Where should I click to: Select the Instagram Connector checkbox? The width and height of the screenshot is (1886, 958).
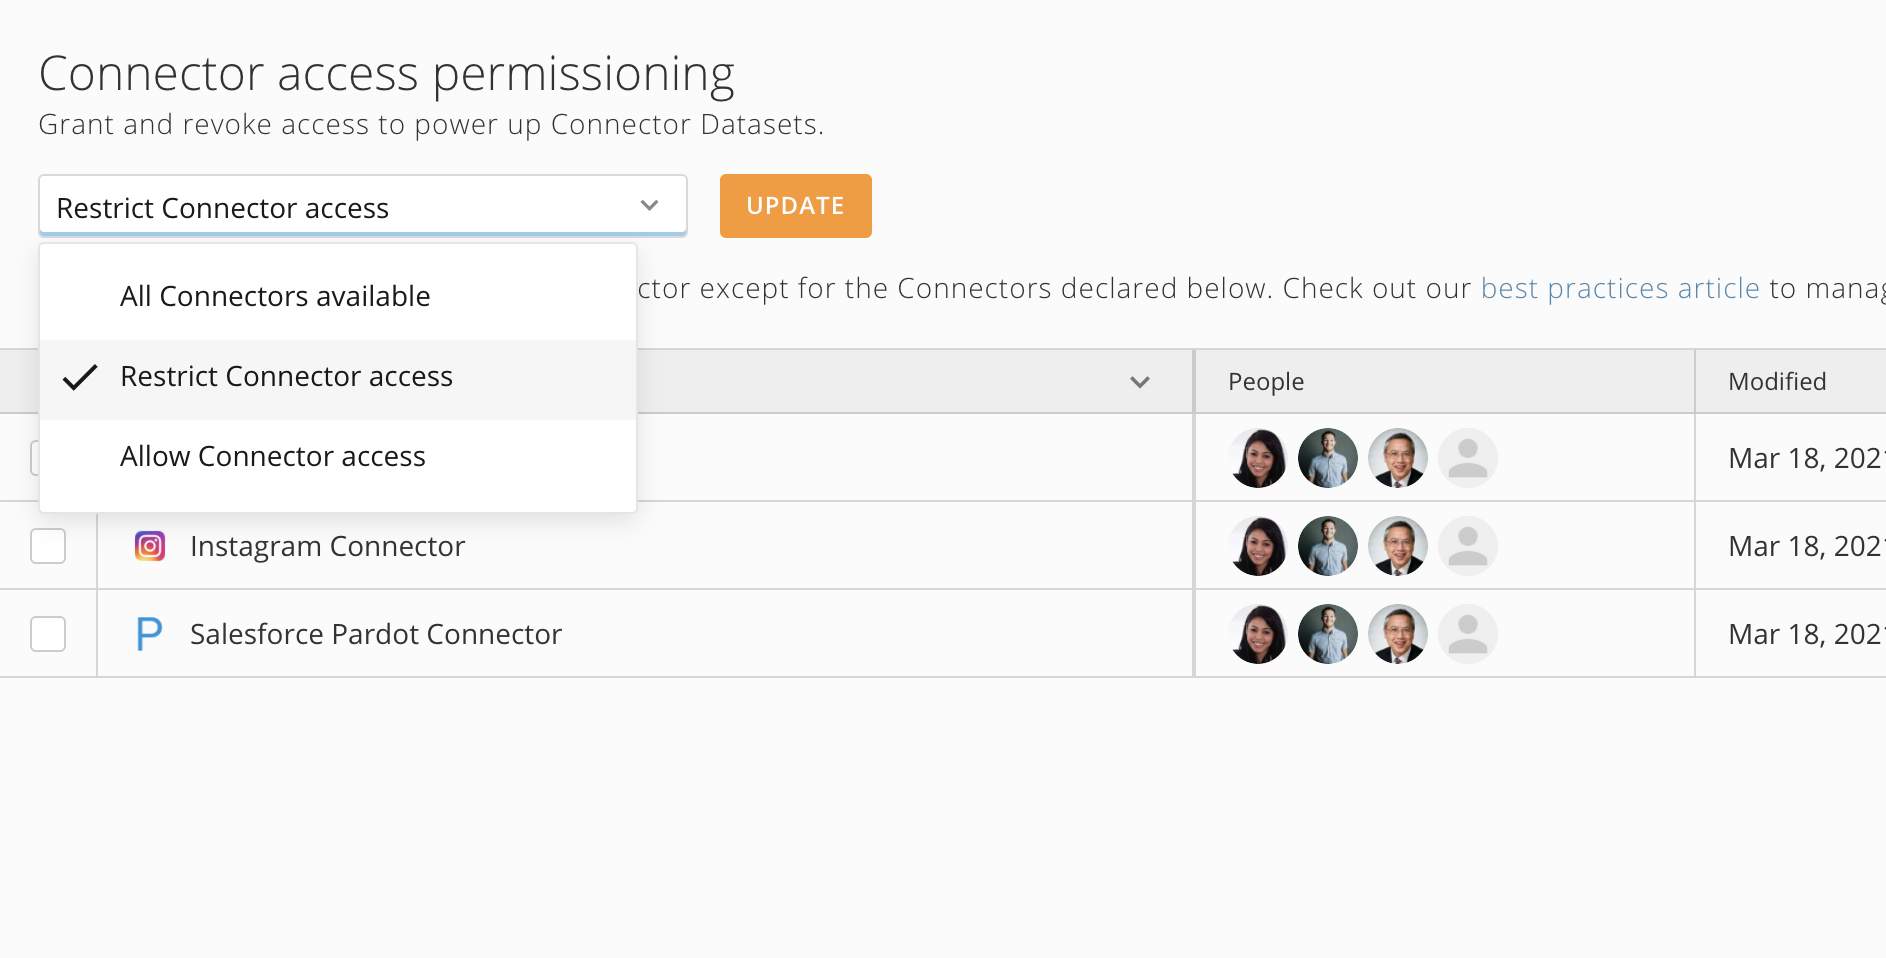coord(48,546)
